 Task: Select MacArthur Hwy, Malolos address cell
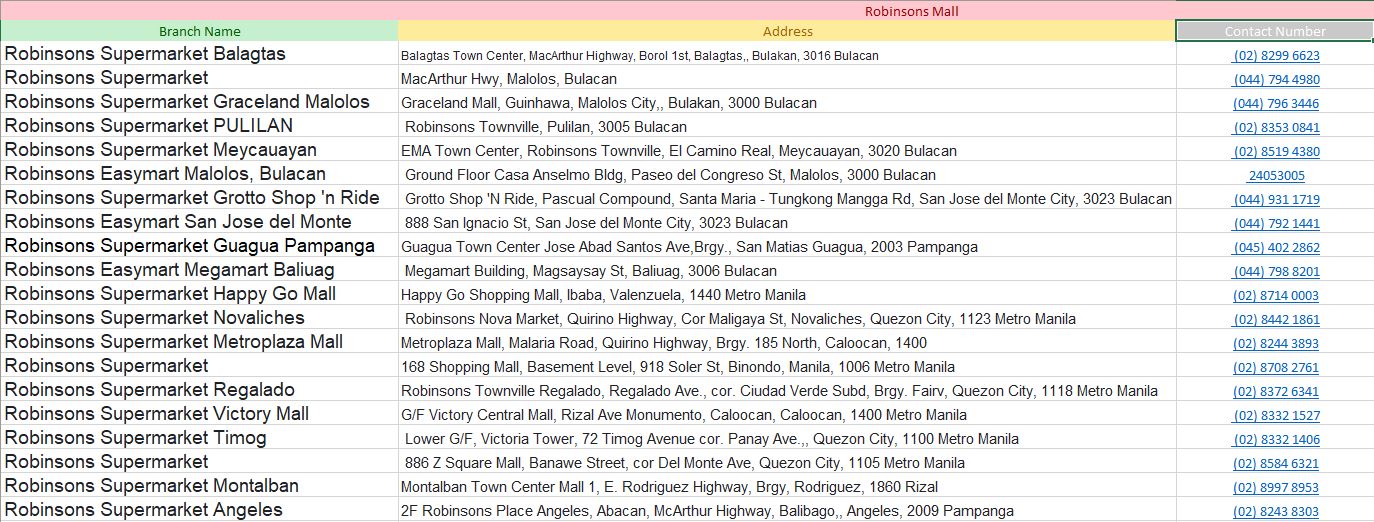pyautogui.click(x=787, y=78)
